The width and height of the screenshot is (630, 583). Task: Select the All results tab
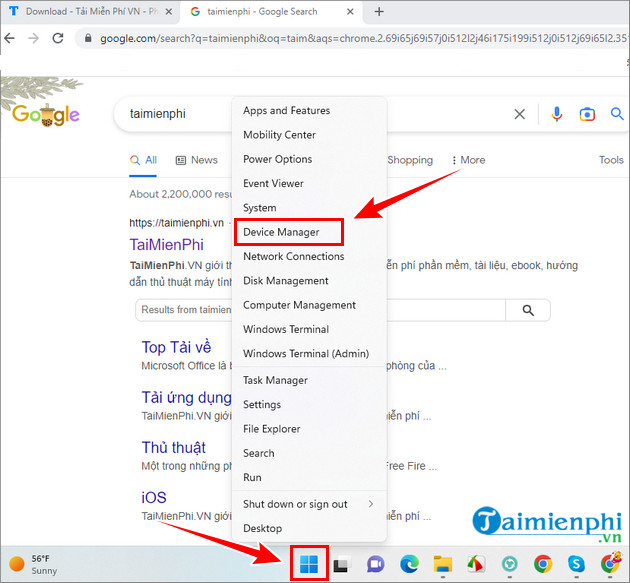[143, 160]
